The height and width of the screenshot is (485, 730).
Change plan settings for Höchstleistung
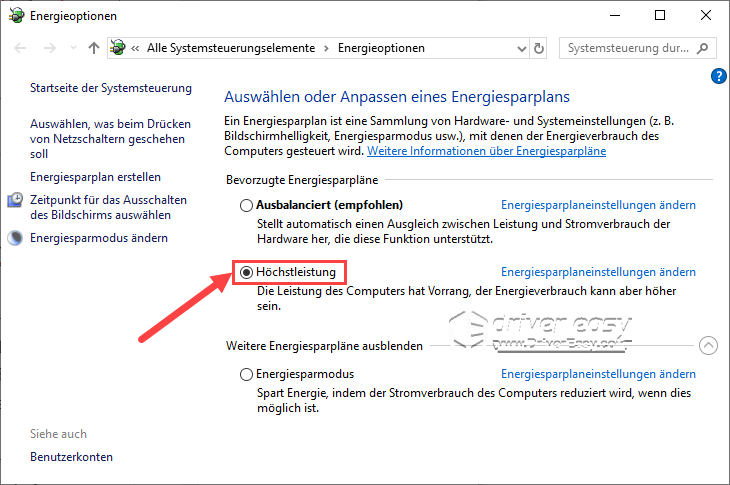click(598, 272)
